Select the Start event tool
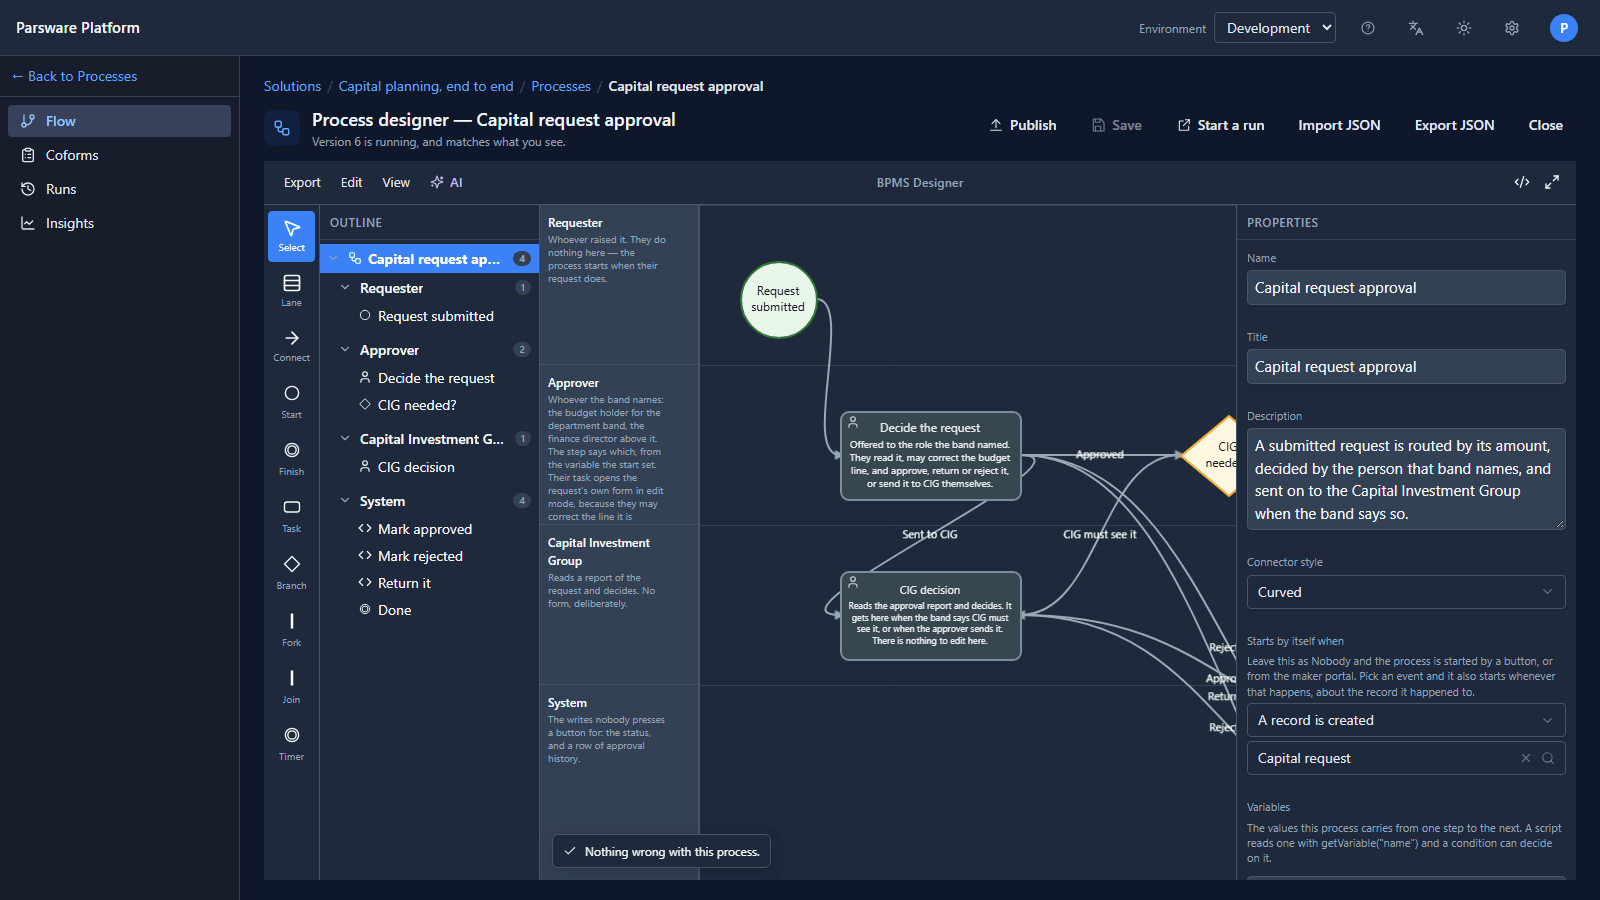 (291, 402)
